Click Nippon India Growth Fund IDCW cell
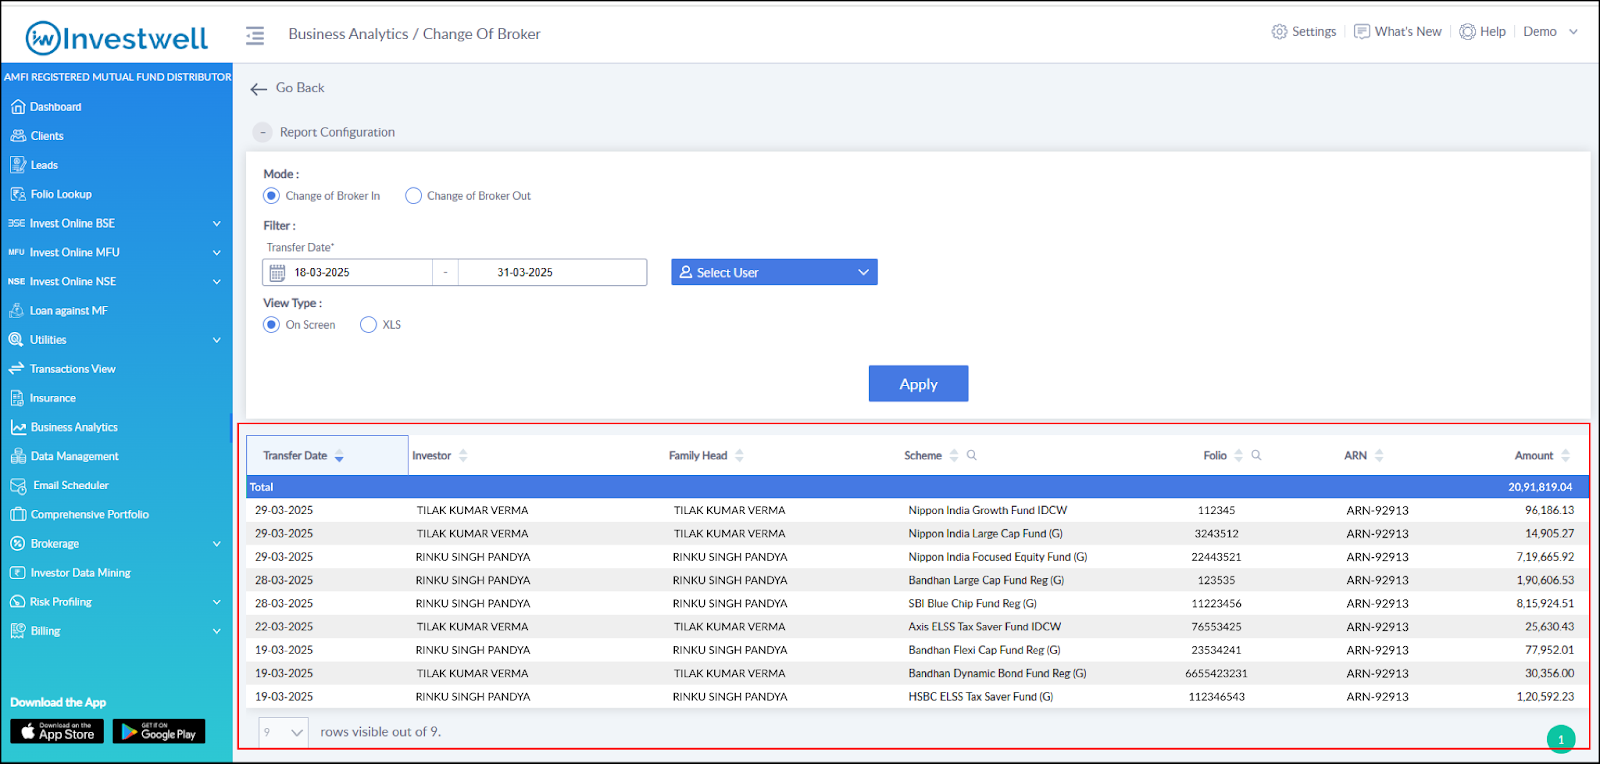Image resolution: width=1600 pixels, height=764 pixels. click(x=988, y=510)
